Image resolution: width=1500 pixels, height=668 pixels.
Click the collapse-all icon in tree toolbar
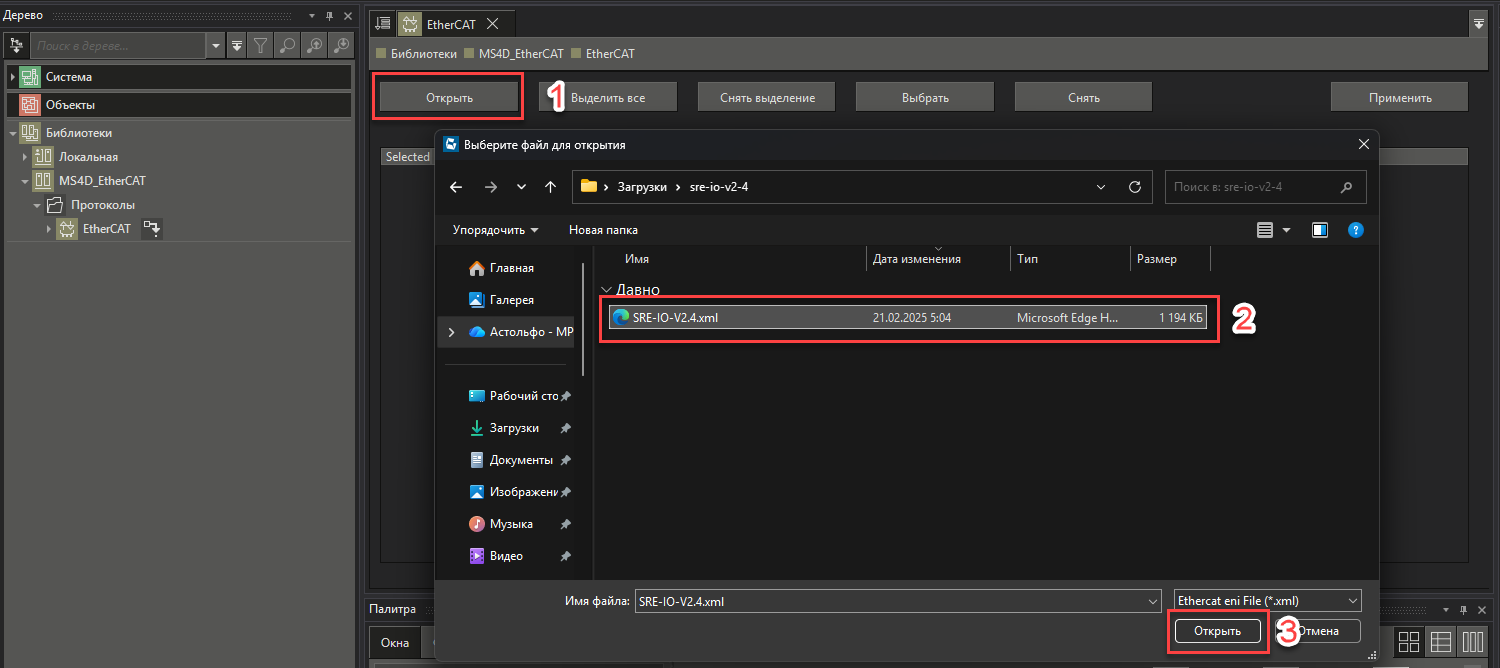click(x=237, y=45)
